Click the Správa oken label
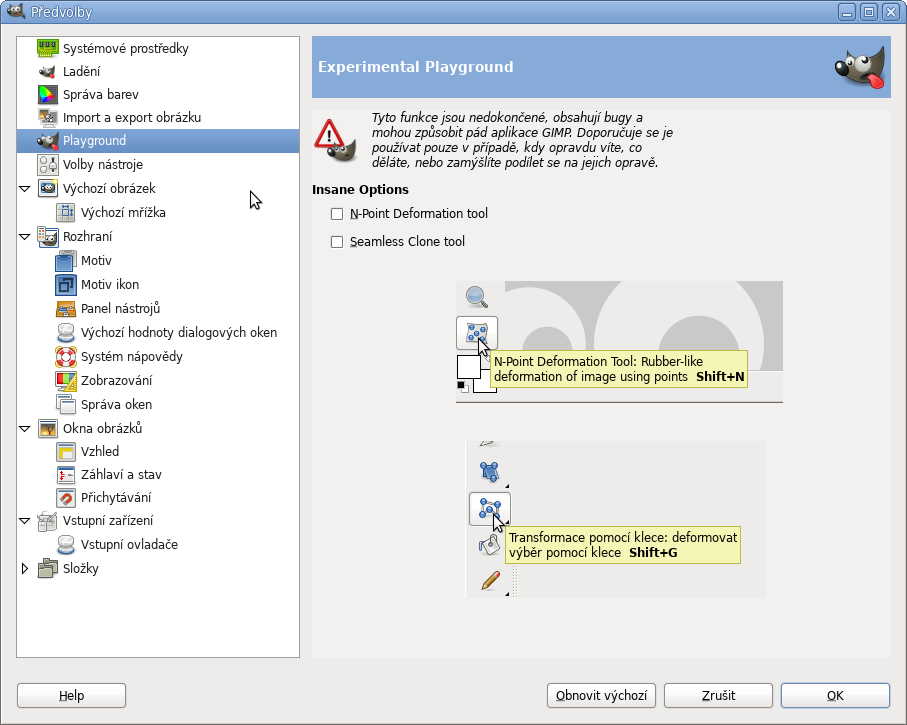The height and width of the screenshot is (725, 907). (x=117, y=405)
